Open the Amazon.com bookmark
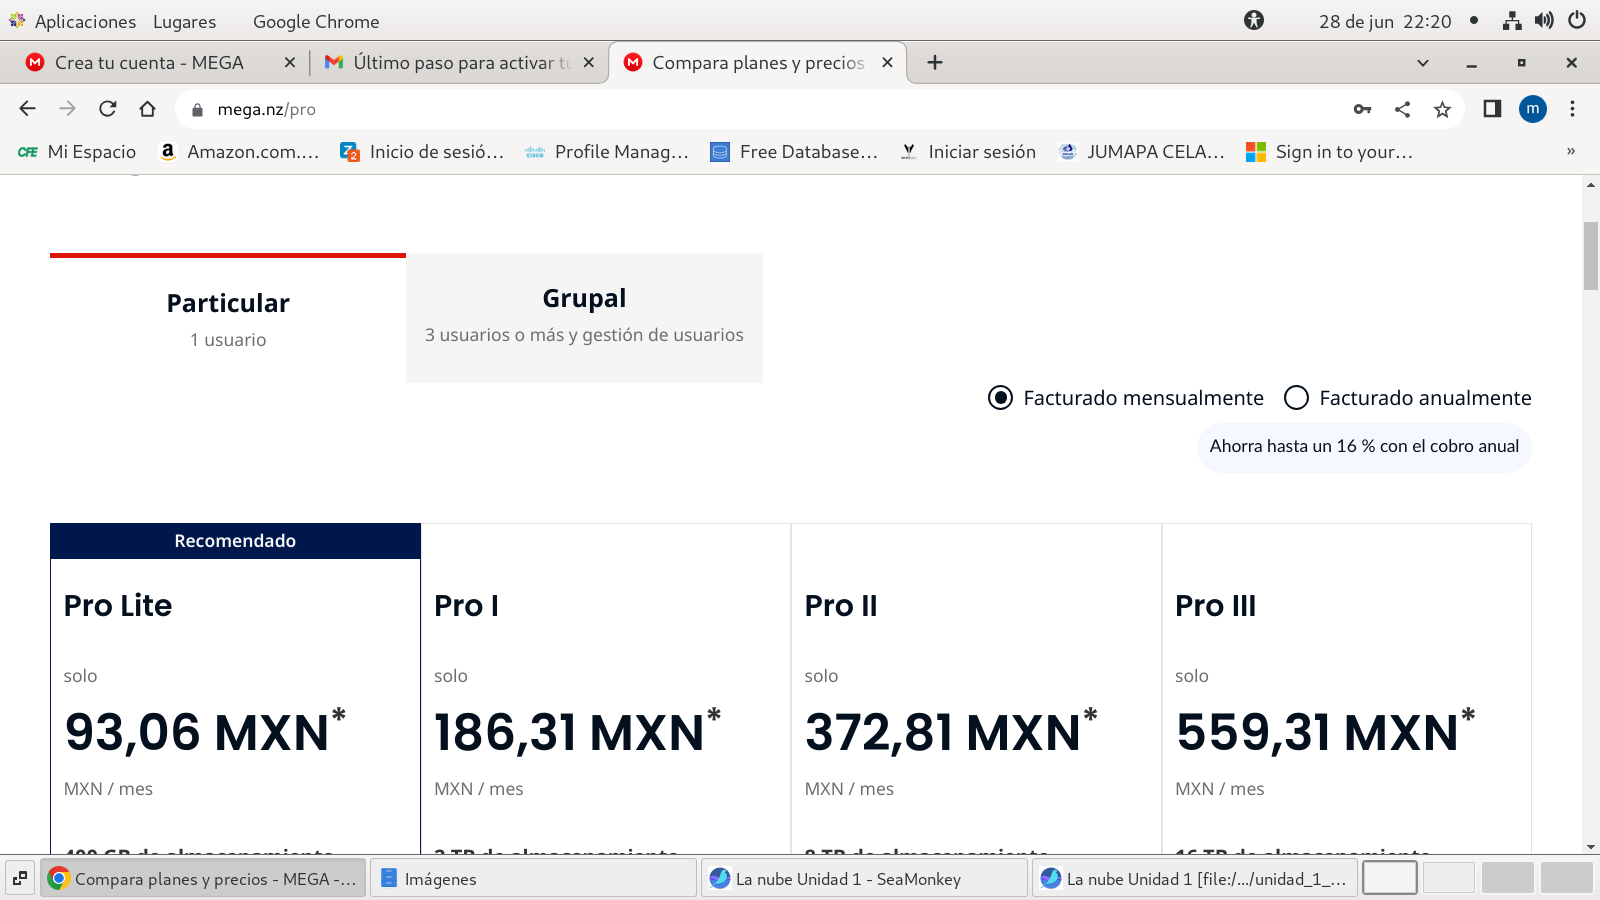This screenshot has height=900, width=1600. pos(240,151)
